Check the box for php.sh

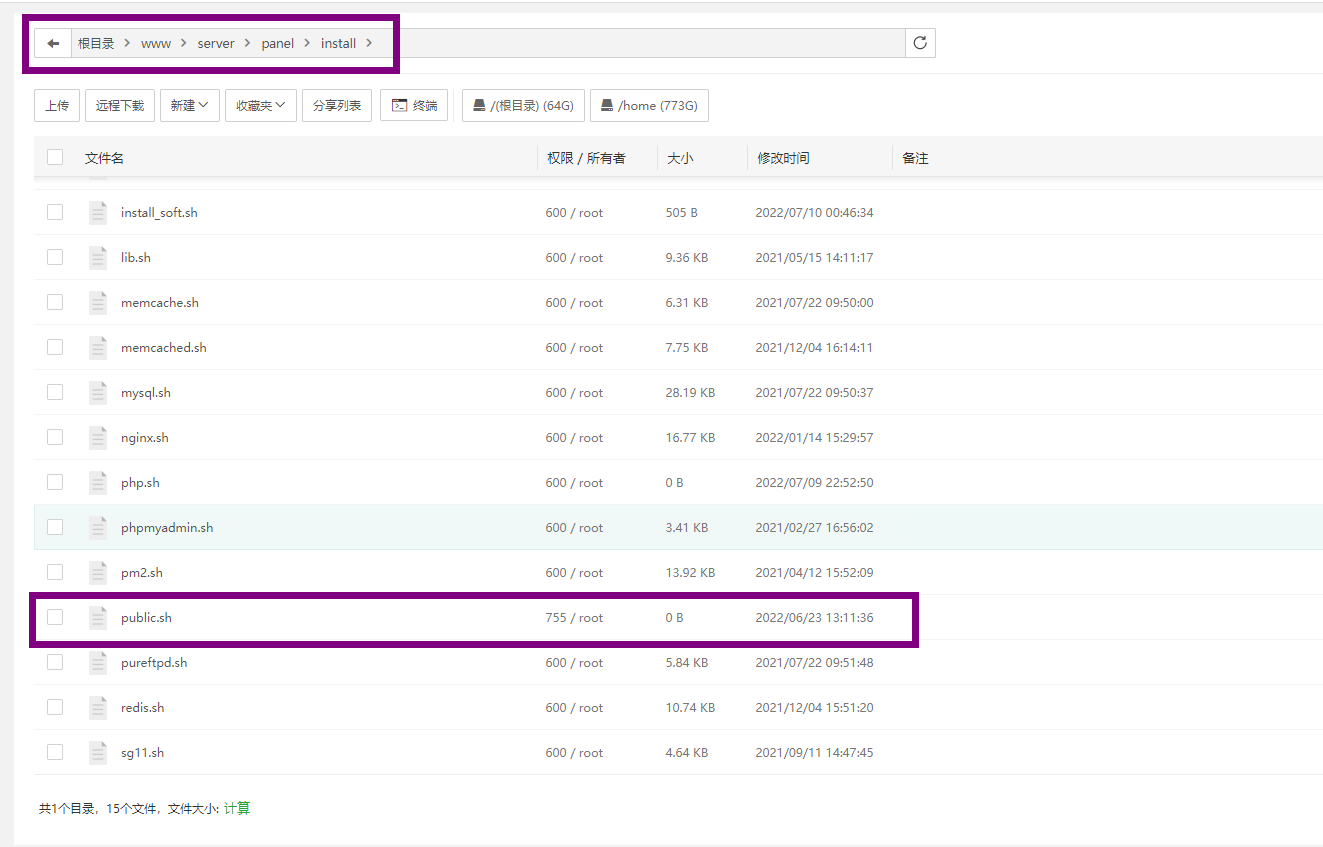(55, 482)
